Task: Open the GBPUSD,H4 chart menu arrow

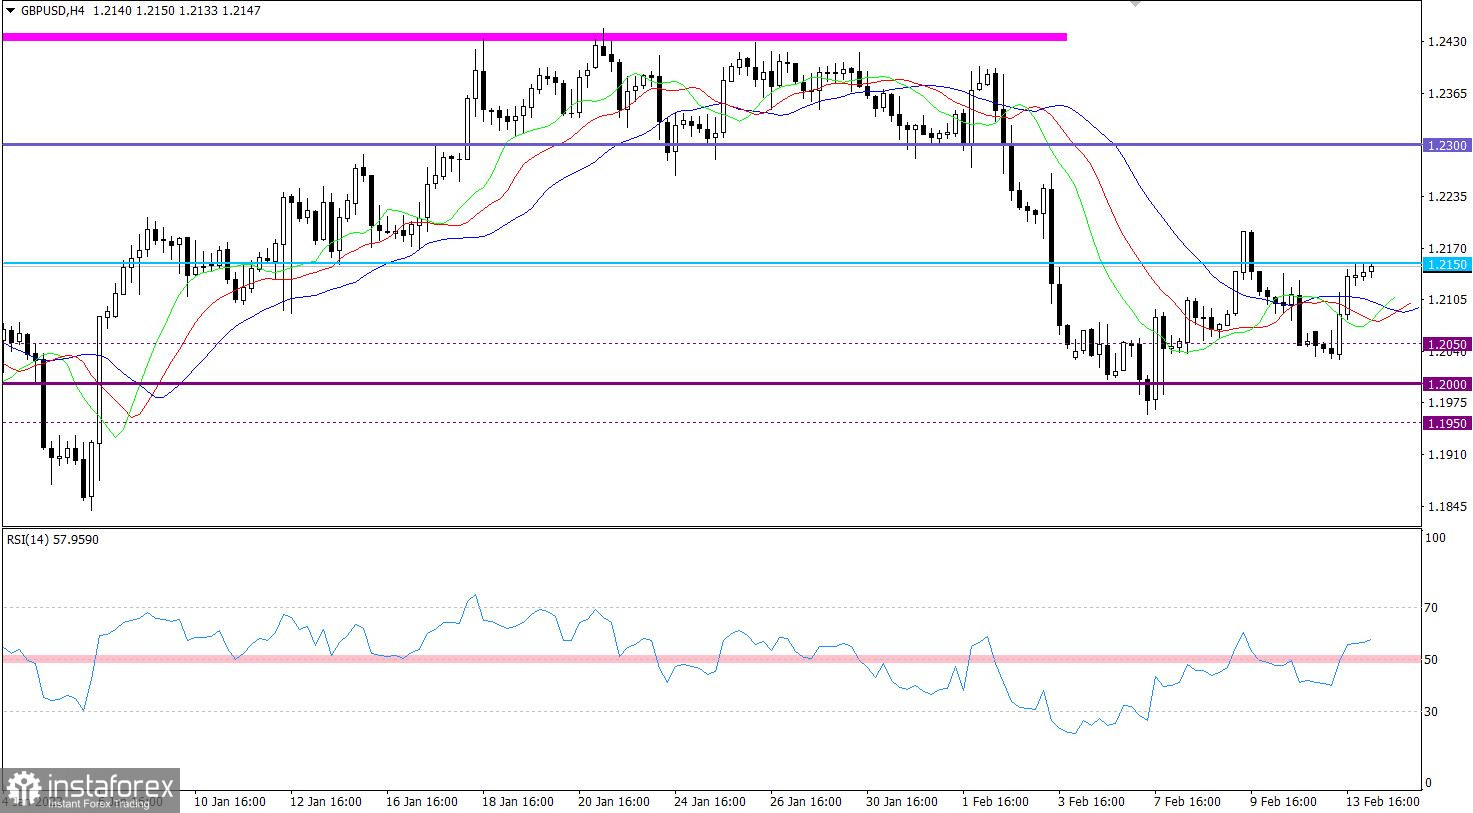Action: 10,11
